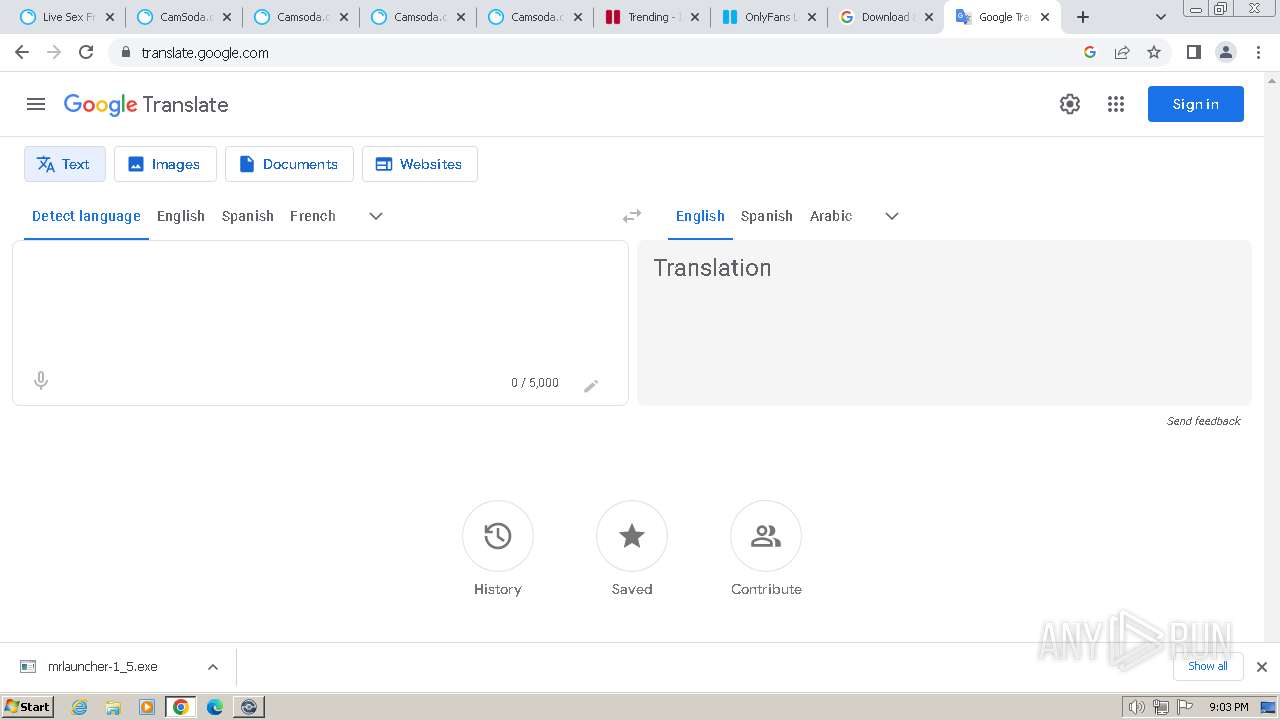Open Action Center flag icon in system tray
This screenshot has height=720, width=1280.
[1183, 707]
